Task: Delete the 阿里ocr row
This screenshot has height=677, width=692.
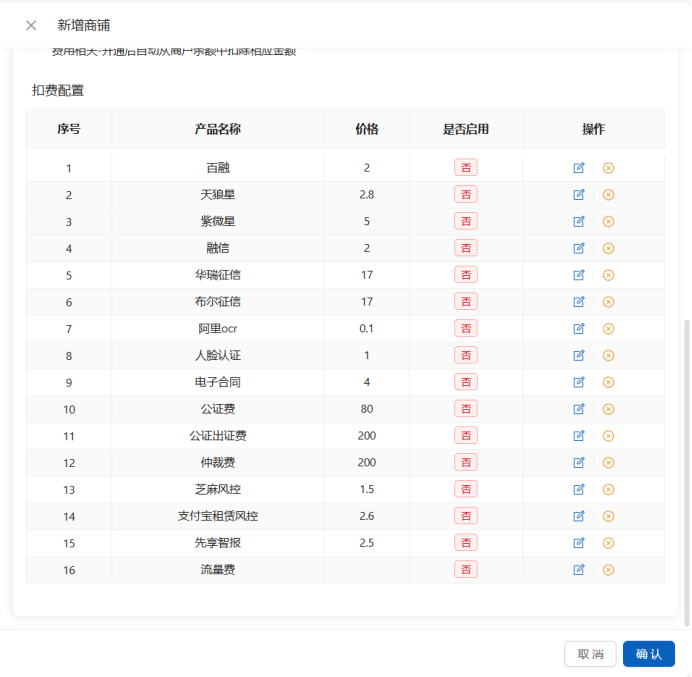Action: (608, 329)
